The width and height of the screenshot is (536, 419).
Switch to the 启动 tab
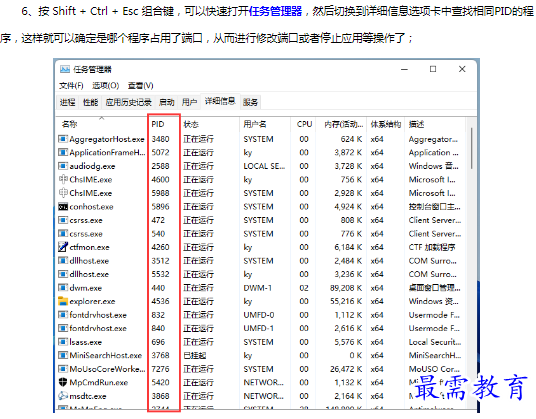166,102
